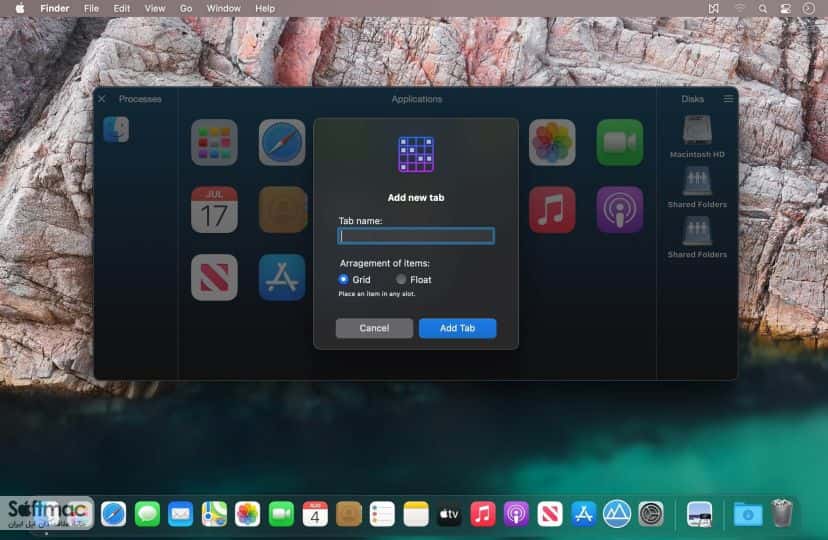This screenshot has height=540, width=828.
Task: Open App Store from the Dock
Action: tap(584, 514)
